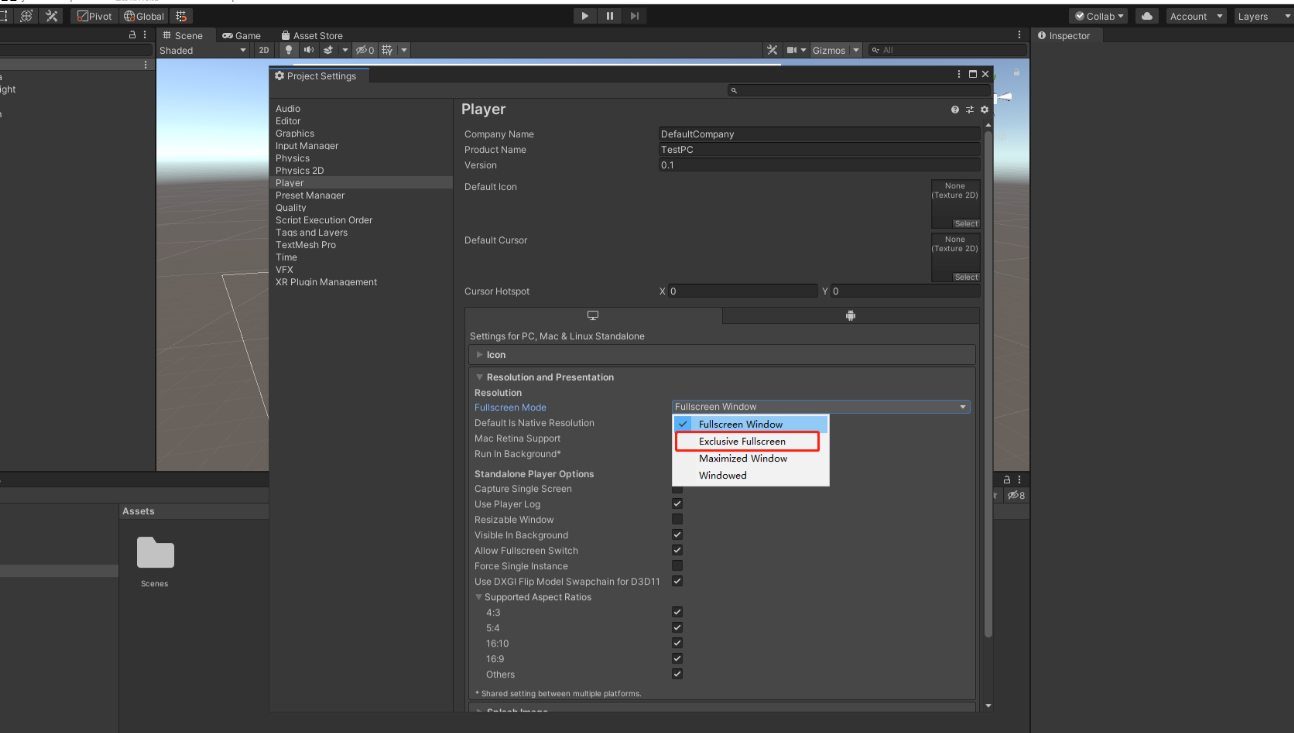Open Player settings help icon
This screenshot has height=733, width=1294.
coord(955,110)
